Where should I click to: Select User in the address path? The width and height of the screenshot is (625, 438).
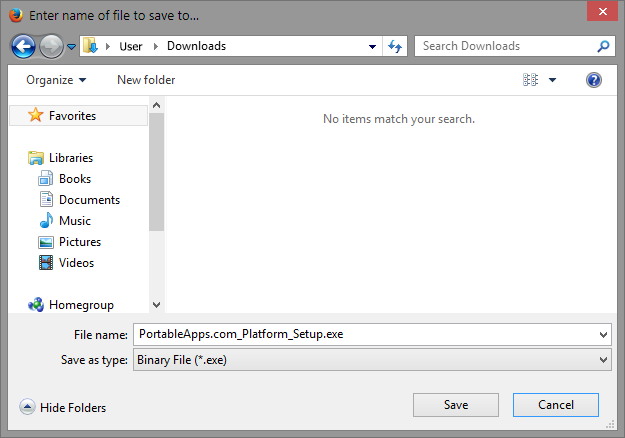(x=131, y=46)
